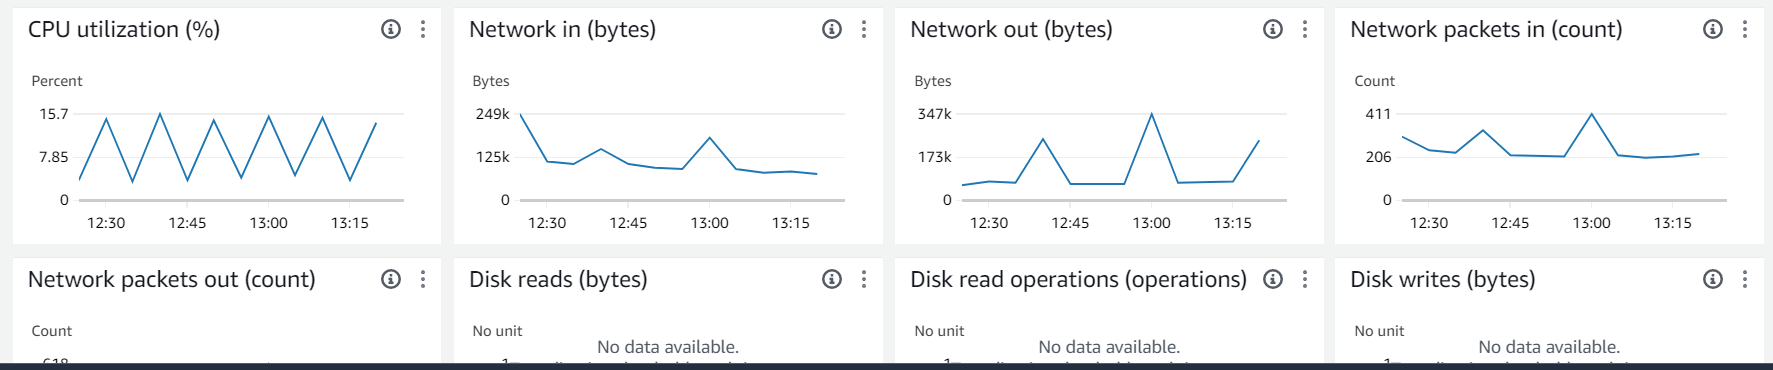
Task: Open Disk writes (bytes) actions menu
Action: coord(1745,279)
